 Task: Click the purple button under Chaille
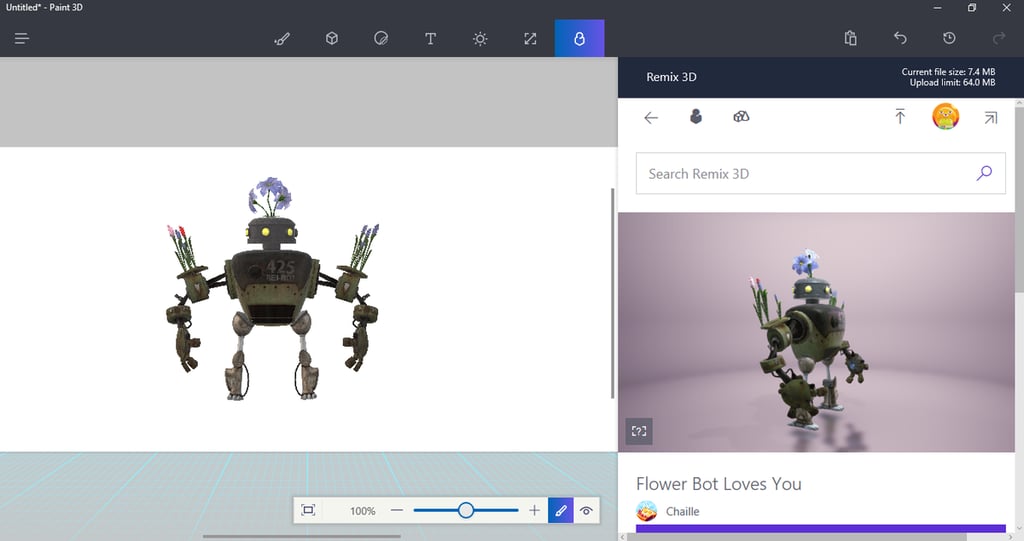(x=820, y=529)
